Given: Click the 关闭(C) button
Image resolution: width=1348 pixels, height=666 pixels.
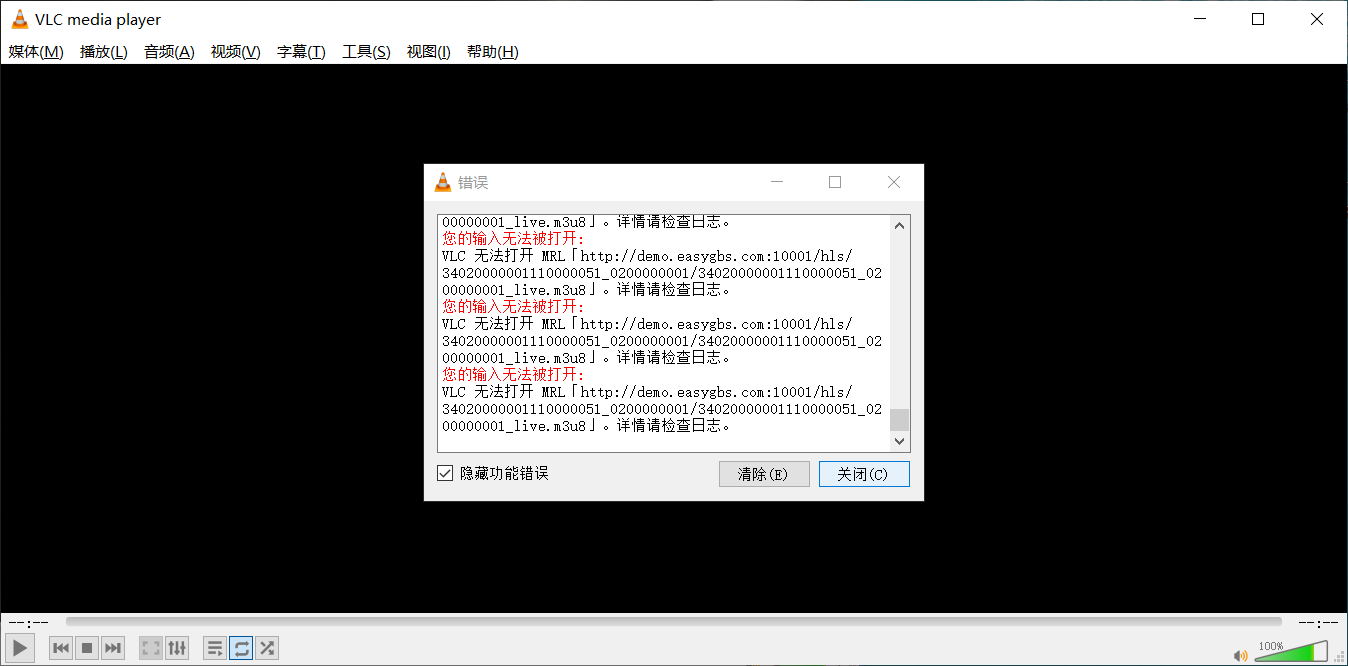Looking at the screenshot, I should coord(864,474).
